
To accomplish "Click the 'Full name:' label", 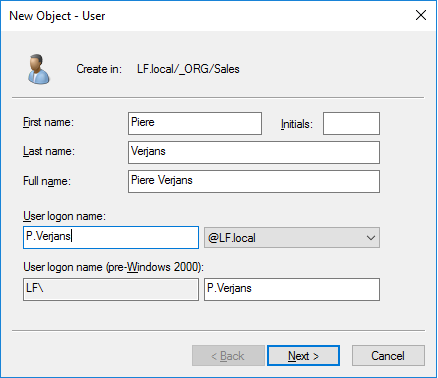I will pyautogui.click(x=47, y=181).
